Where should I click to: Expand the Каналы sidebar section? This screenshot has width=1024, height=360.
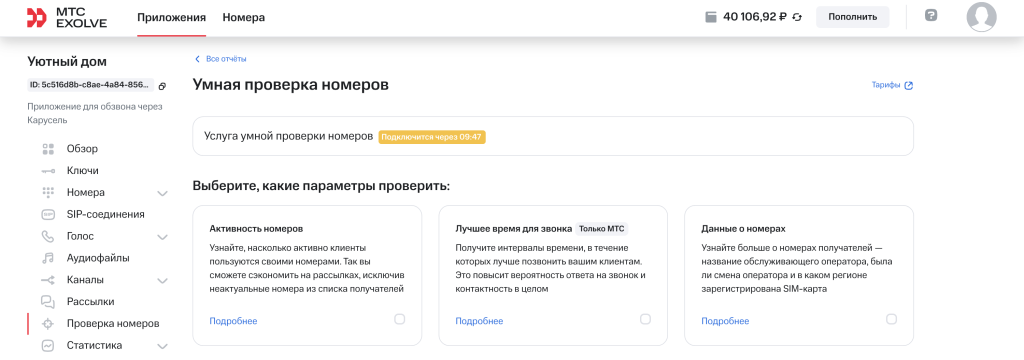[163, 281]
